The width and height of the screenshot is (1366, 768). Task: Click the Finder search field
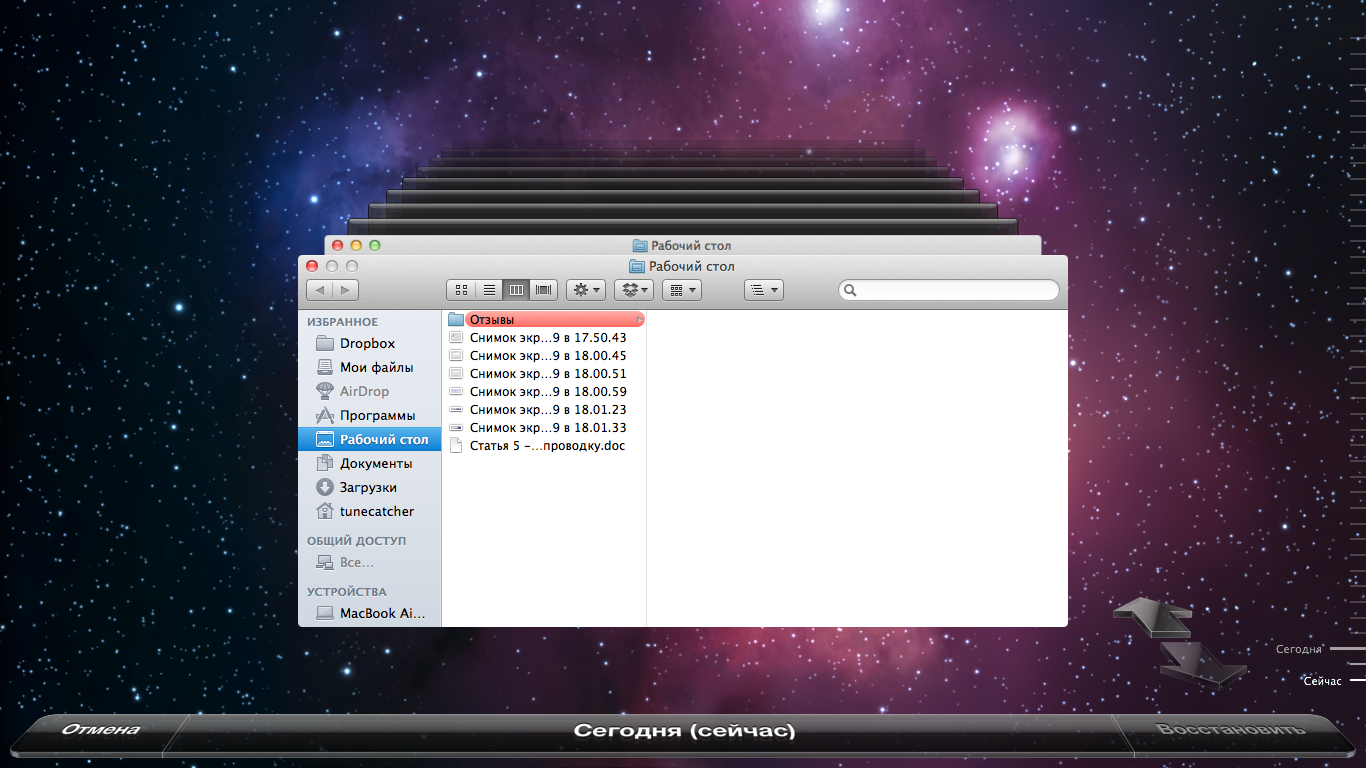[949, 290]
